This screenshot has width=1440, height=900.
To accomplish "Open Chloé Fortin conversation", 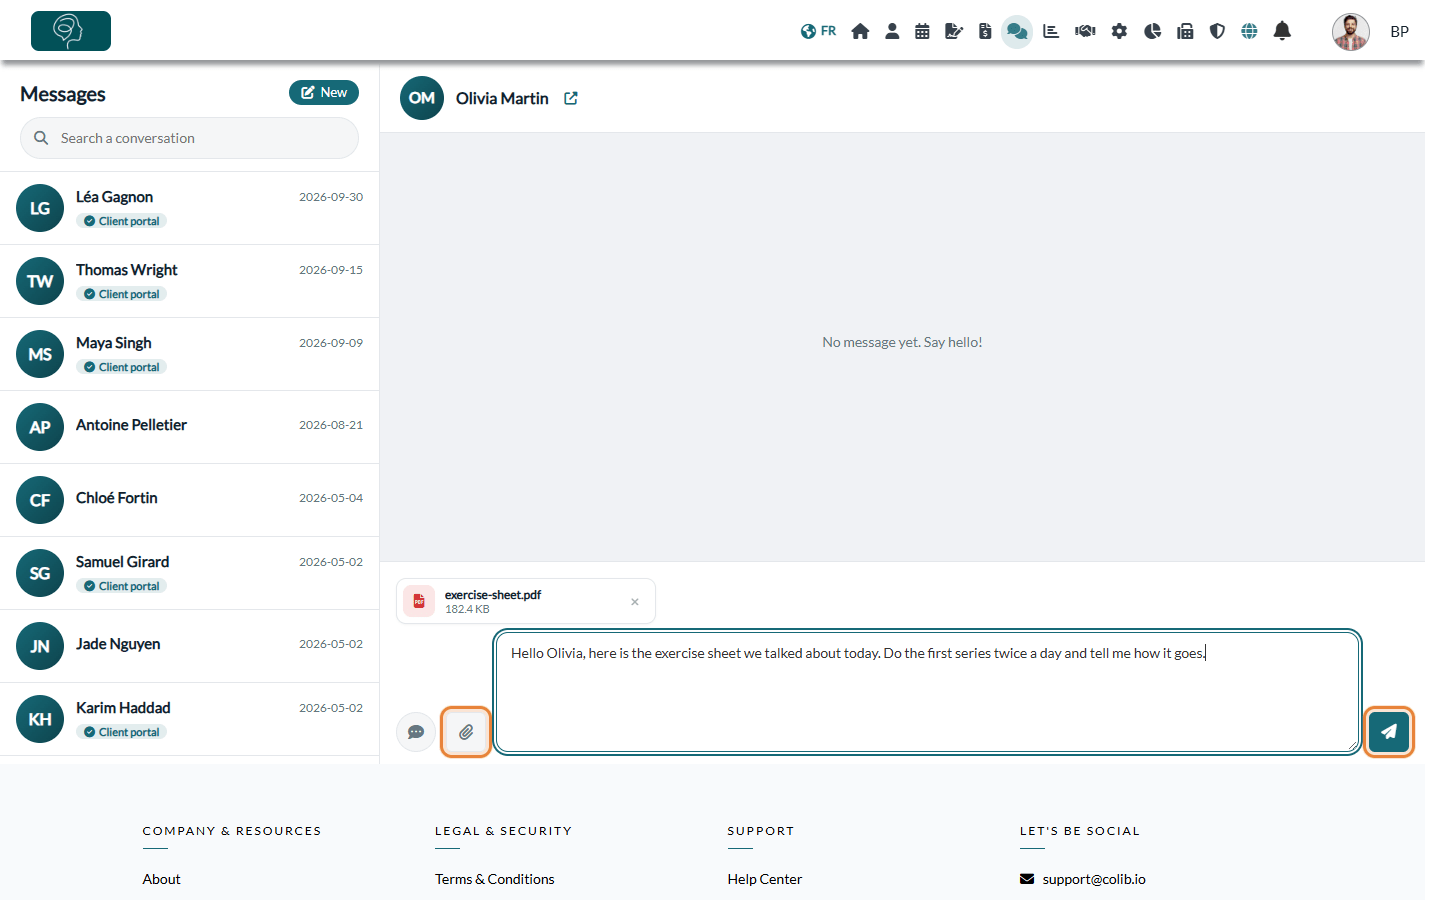I will pyautogui.click(x=189, y=500).
